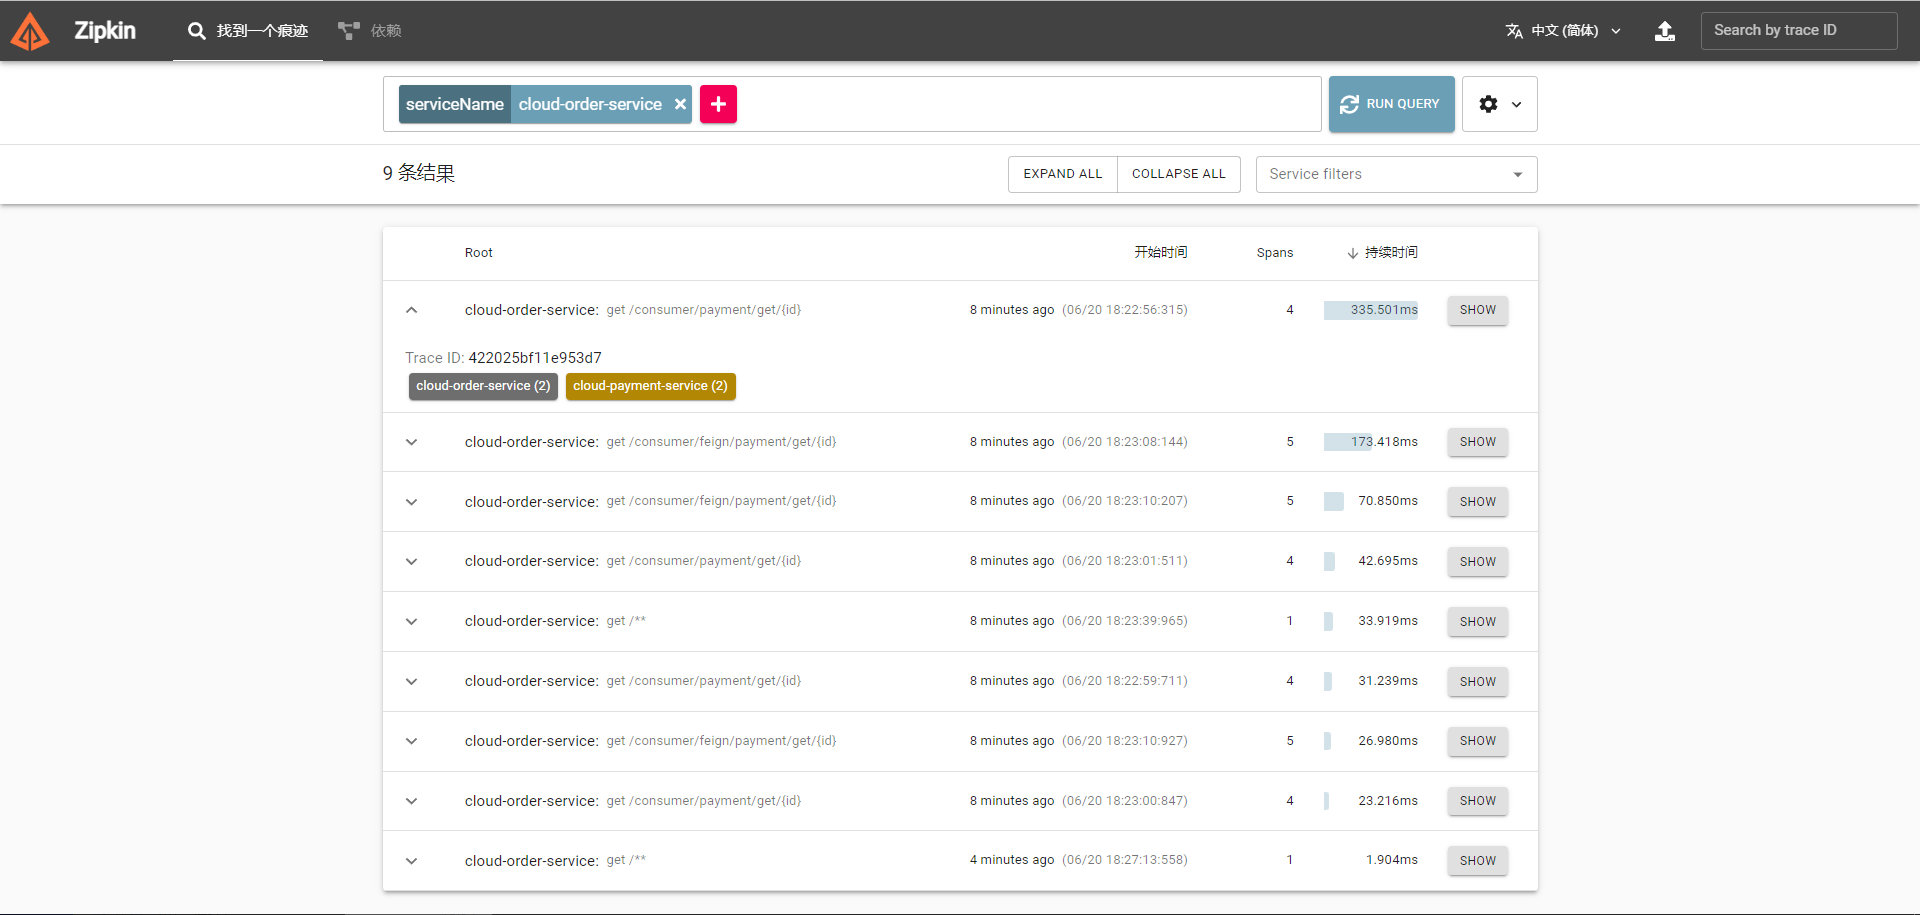Expand the 173.418ms trace row
Image resolution: width=1920 pixels, height=915 pixels.
click(x=411, y=442)
